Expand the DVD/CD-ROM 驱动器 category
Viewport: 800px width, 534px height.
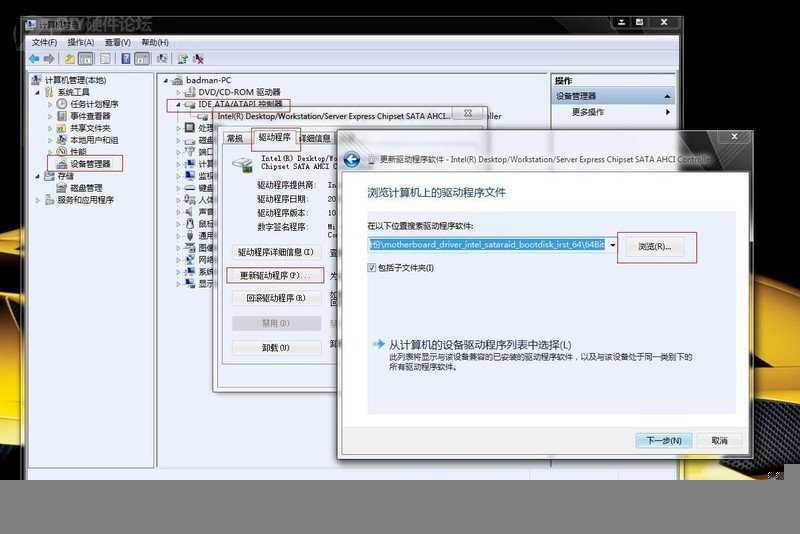click(178, 92)
